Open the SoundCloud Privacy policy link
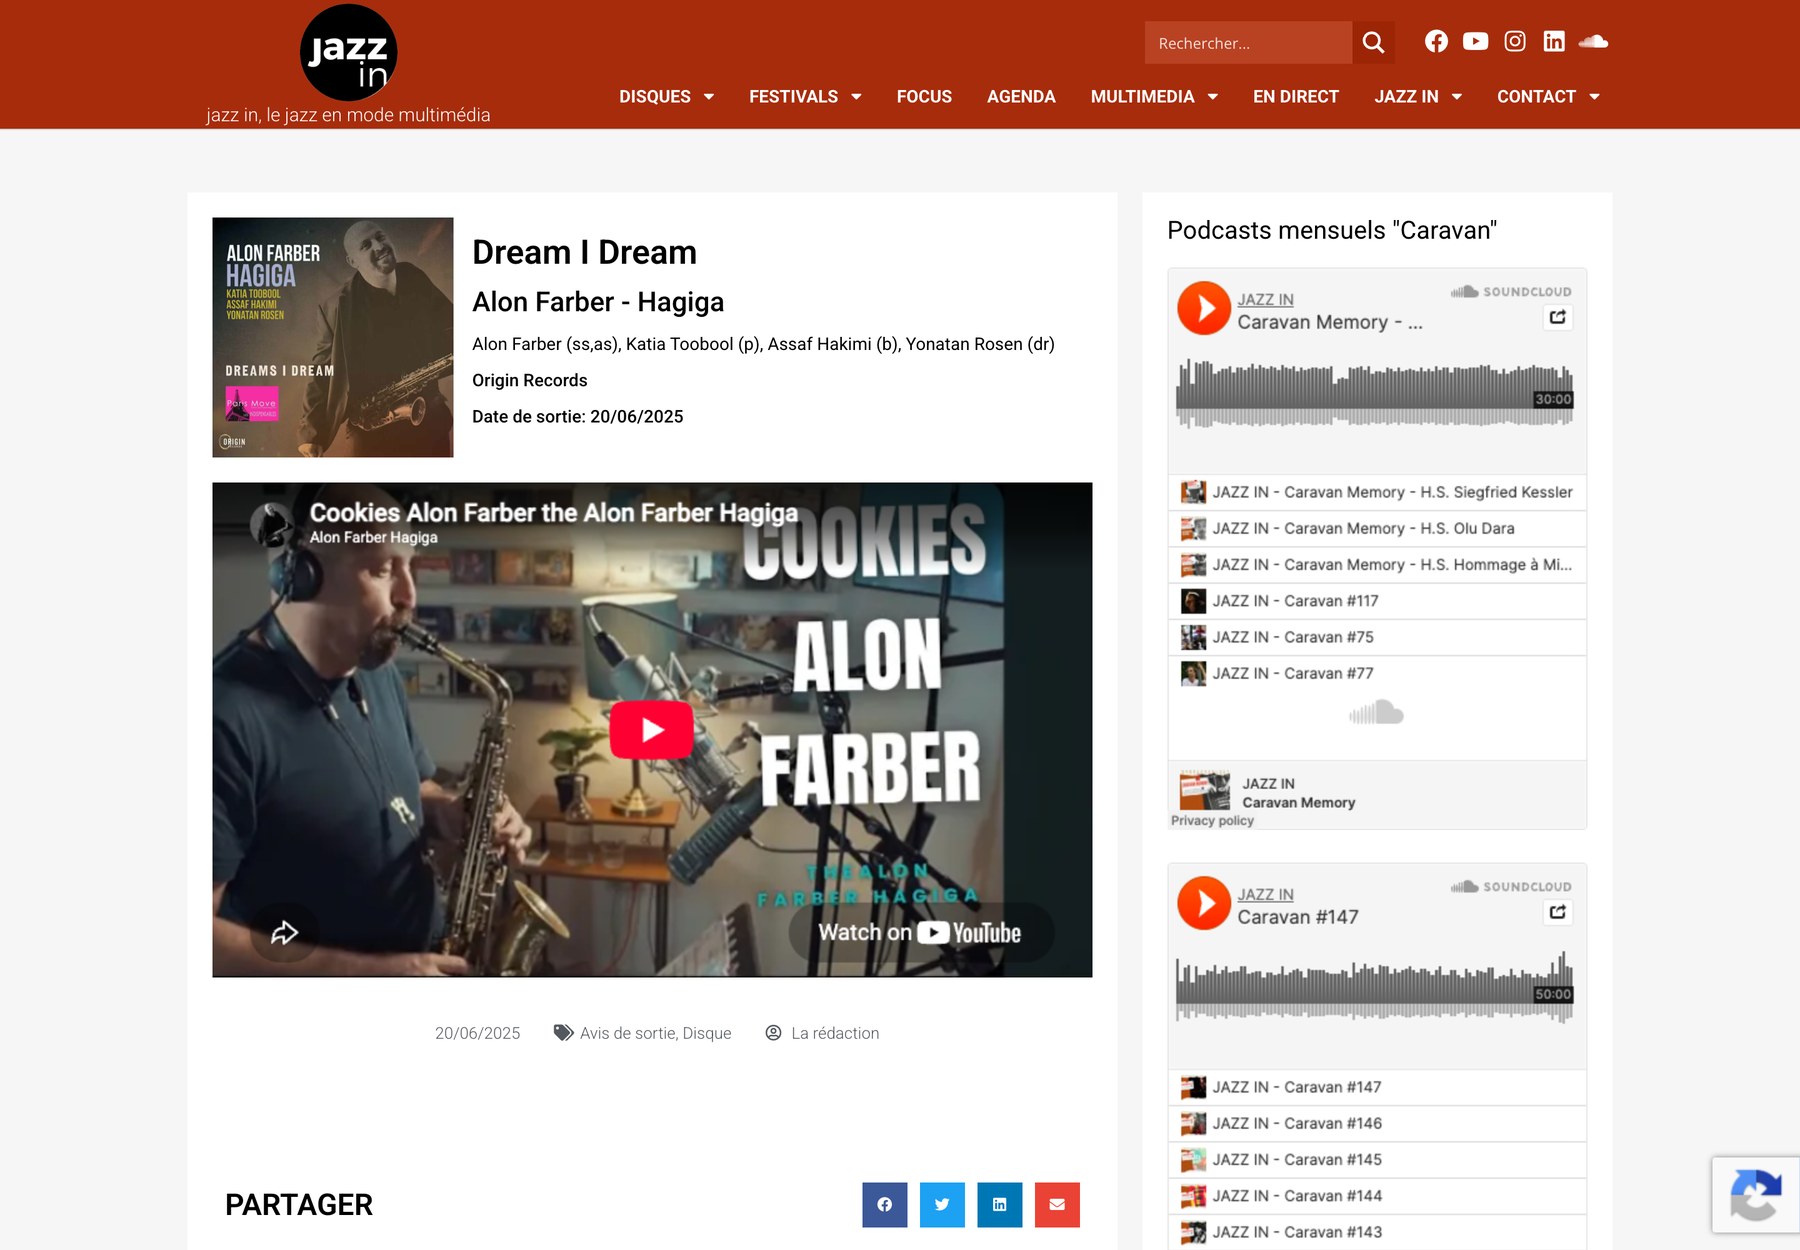The width and height of the screenshot is (1800, 1250). tap(1212, 820)
